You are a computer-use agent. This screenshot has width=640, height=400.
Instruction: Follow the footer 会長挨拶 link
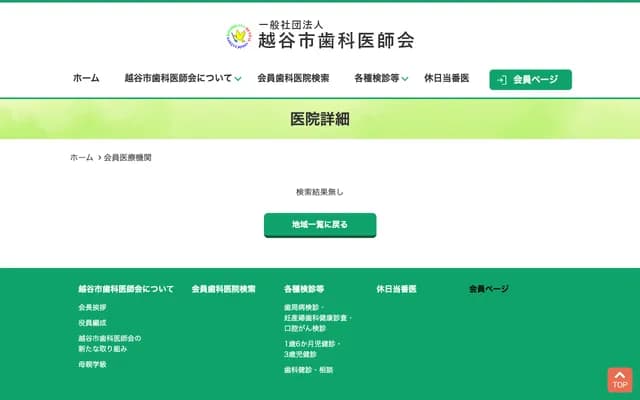[92, 307]
